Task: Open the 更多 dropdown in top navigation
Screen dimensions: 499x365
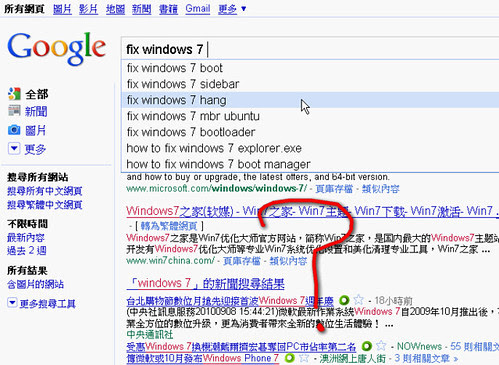Action: (x=232, y=9)
